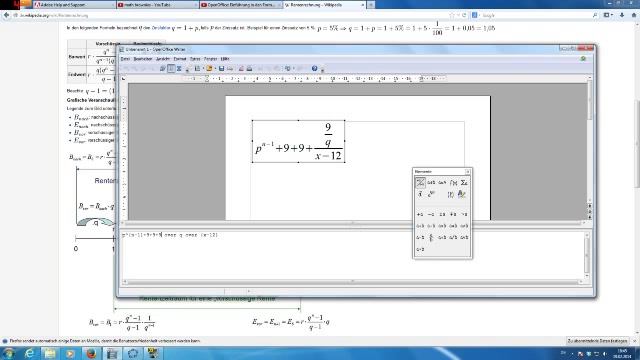Open Internet Explorer from taskbar

[x=29, y=353]
